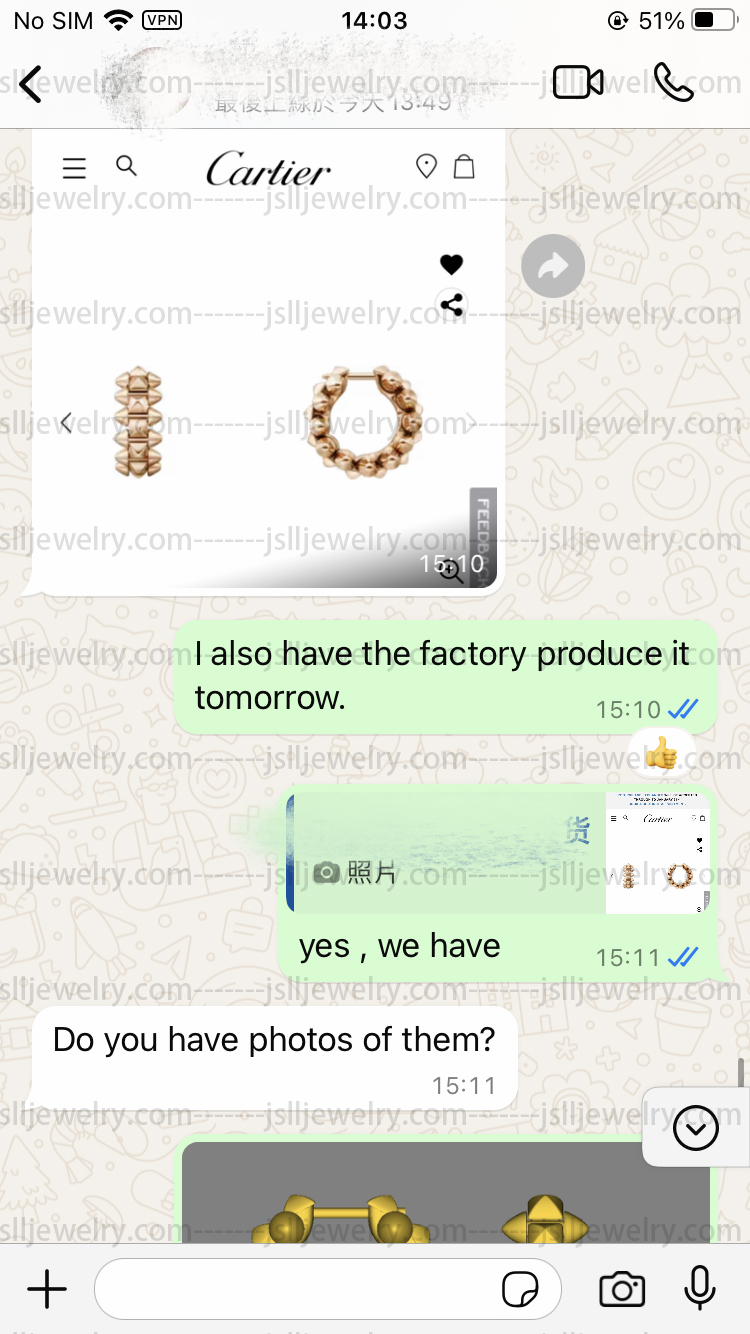Image resolution: width=750 pixels, height=1334 pixels.
Task: Tap the back arrow to leave the chat
Action: click(32, 84)
